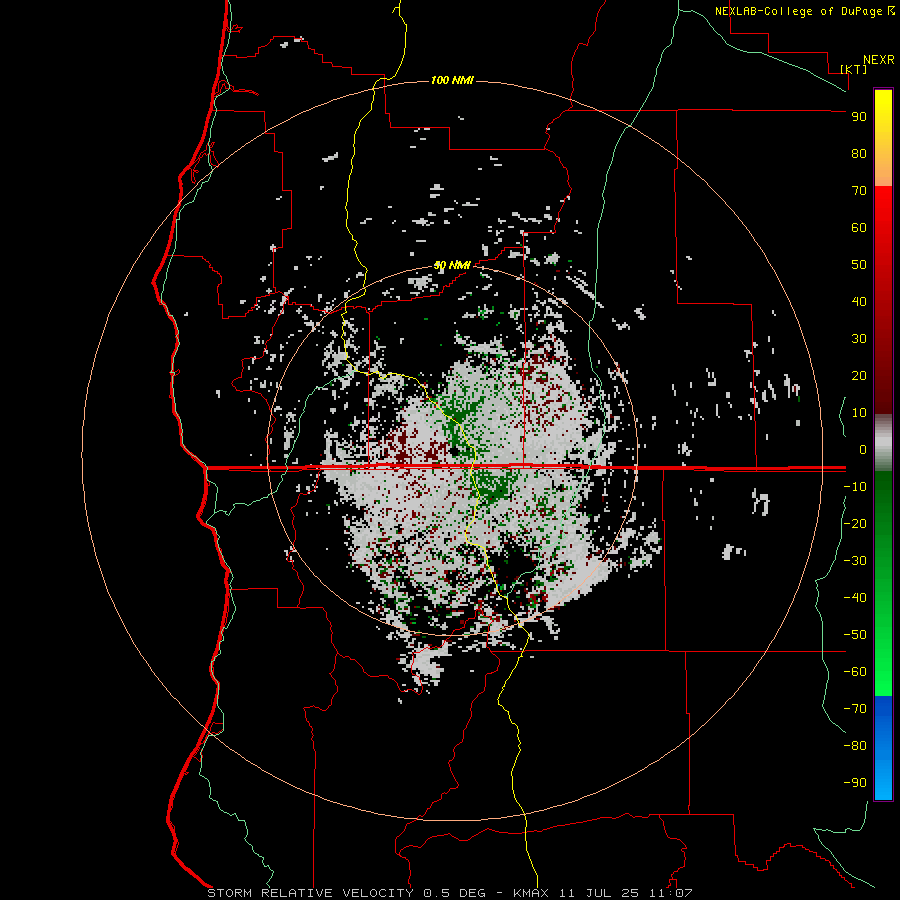Click the 0 value on the velocity scale
The width and height of the screenshot is (900, 900).
[x=863, y=449]
